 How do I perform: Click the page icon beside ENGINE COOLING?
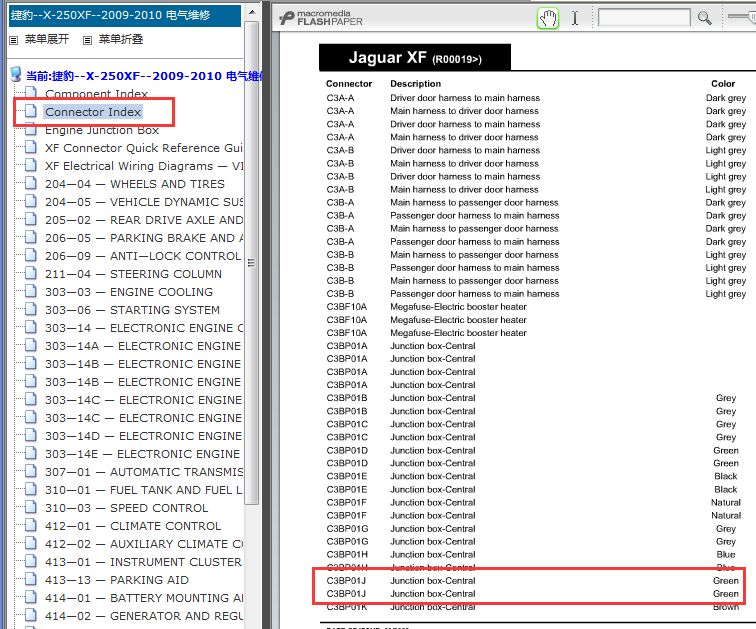click(31, 291)
